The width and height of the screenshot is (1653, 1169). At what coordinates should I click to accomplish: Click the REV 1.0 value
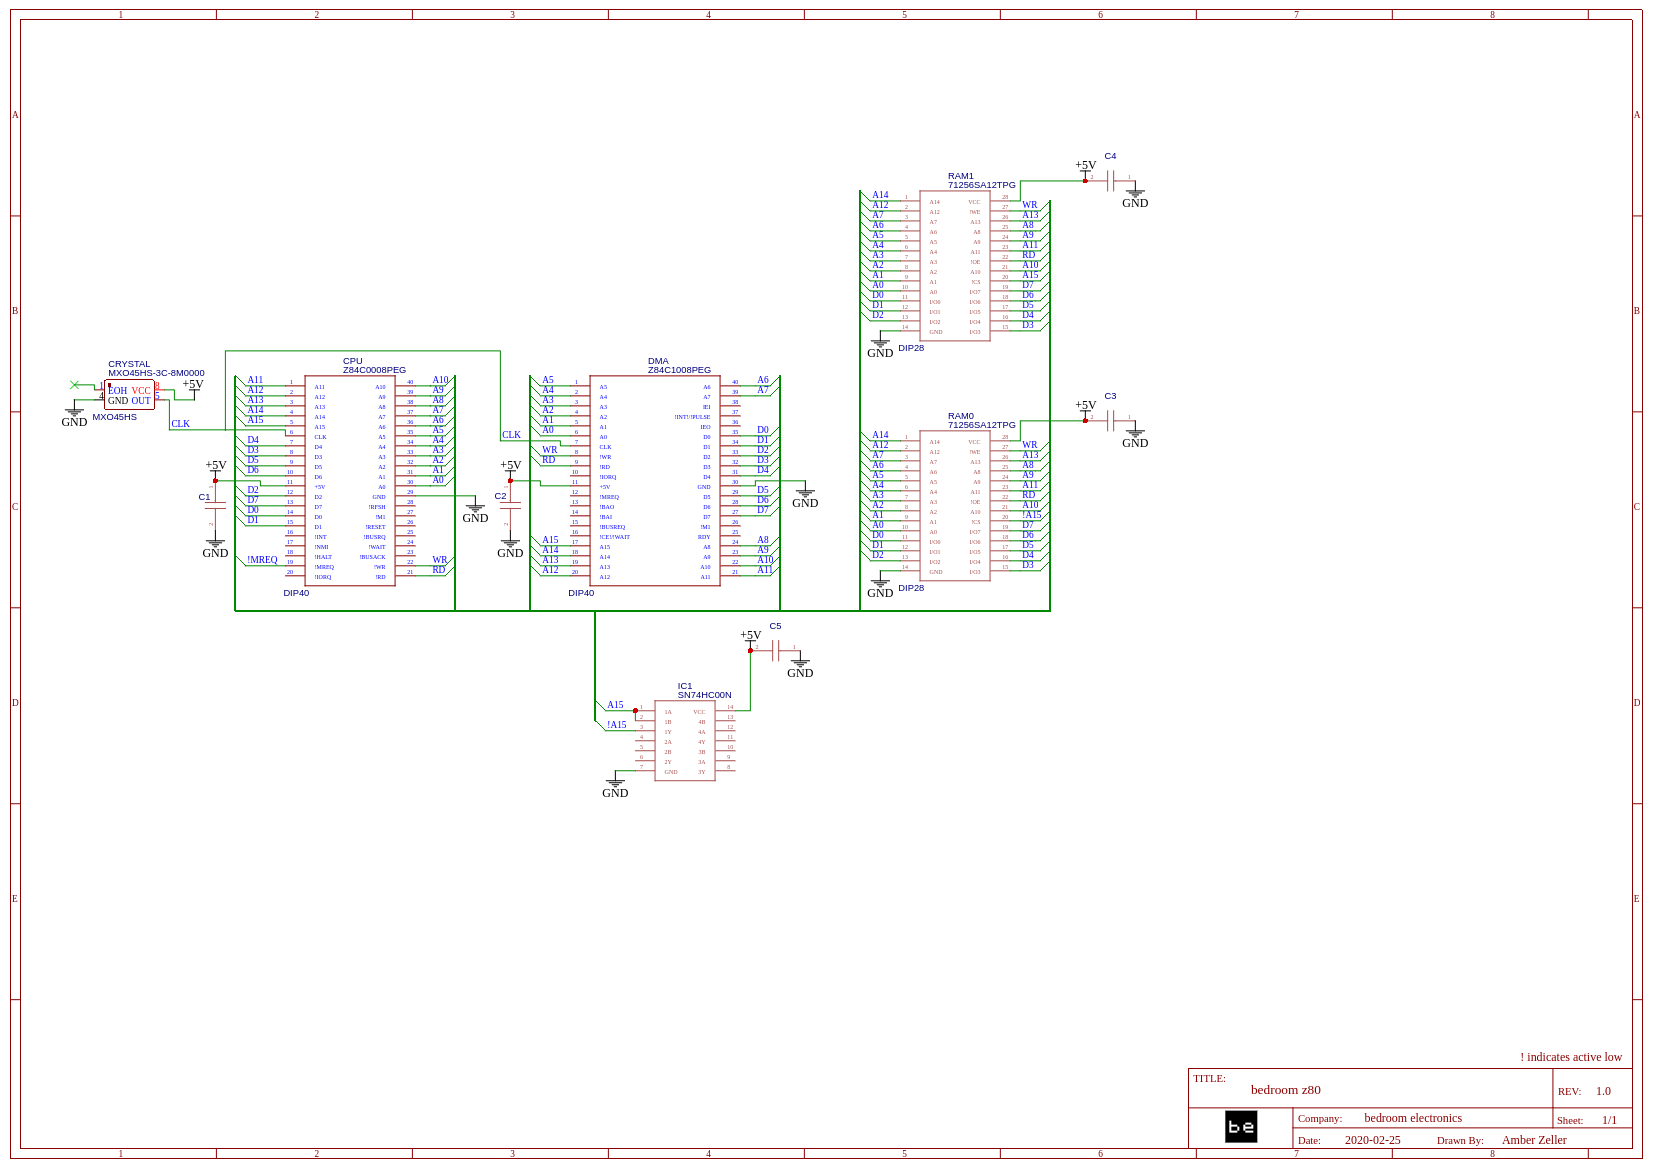[1603, 1091]
